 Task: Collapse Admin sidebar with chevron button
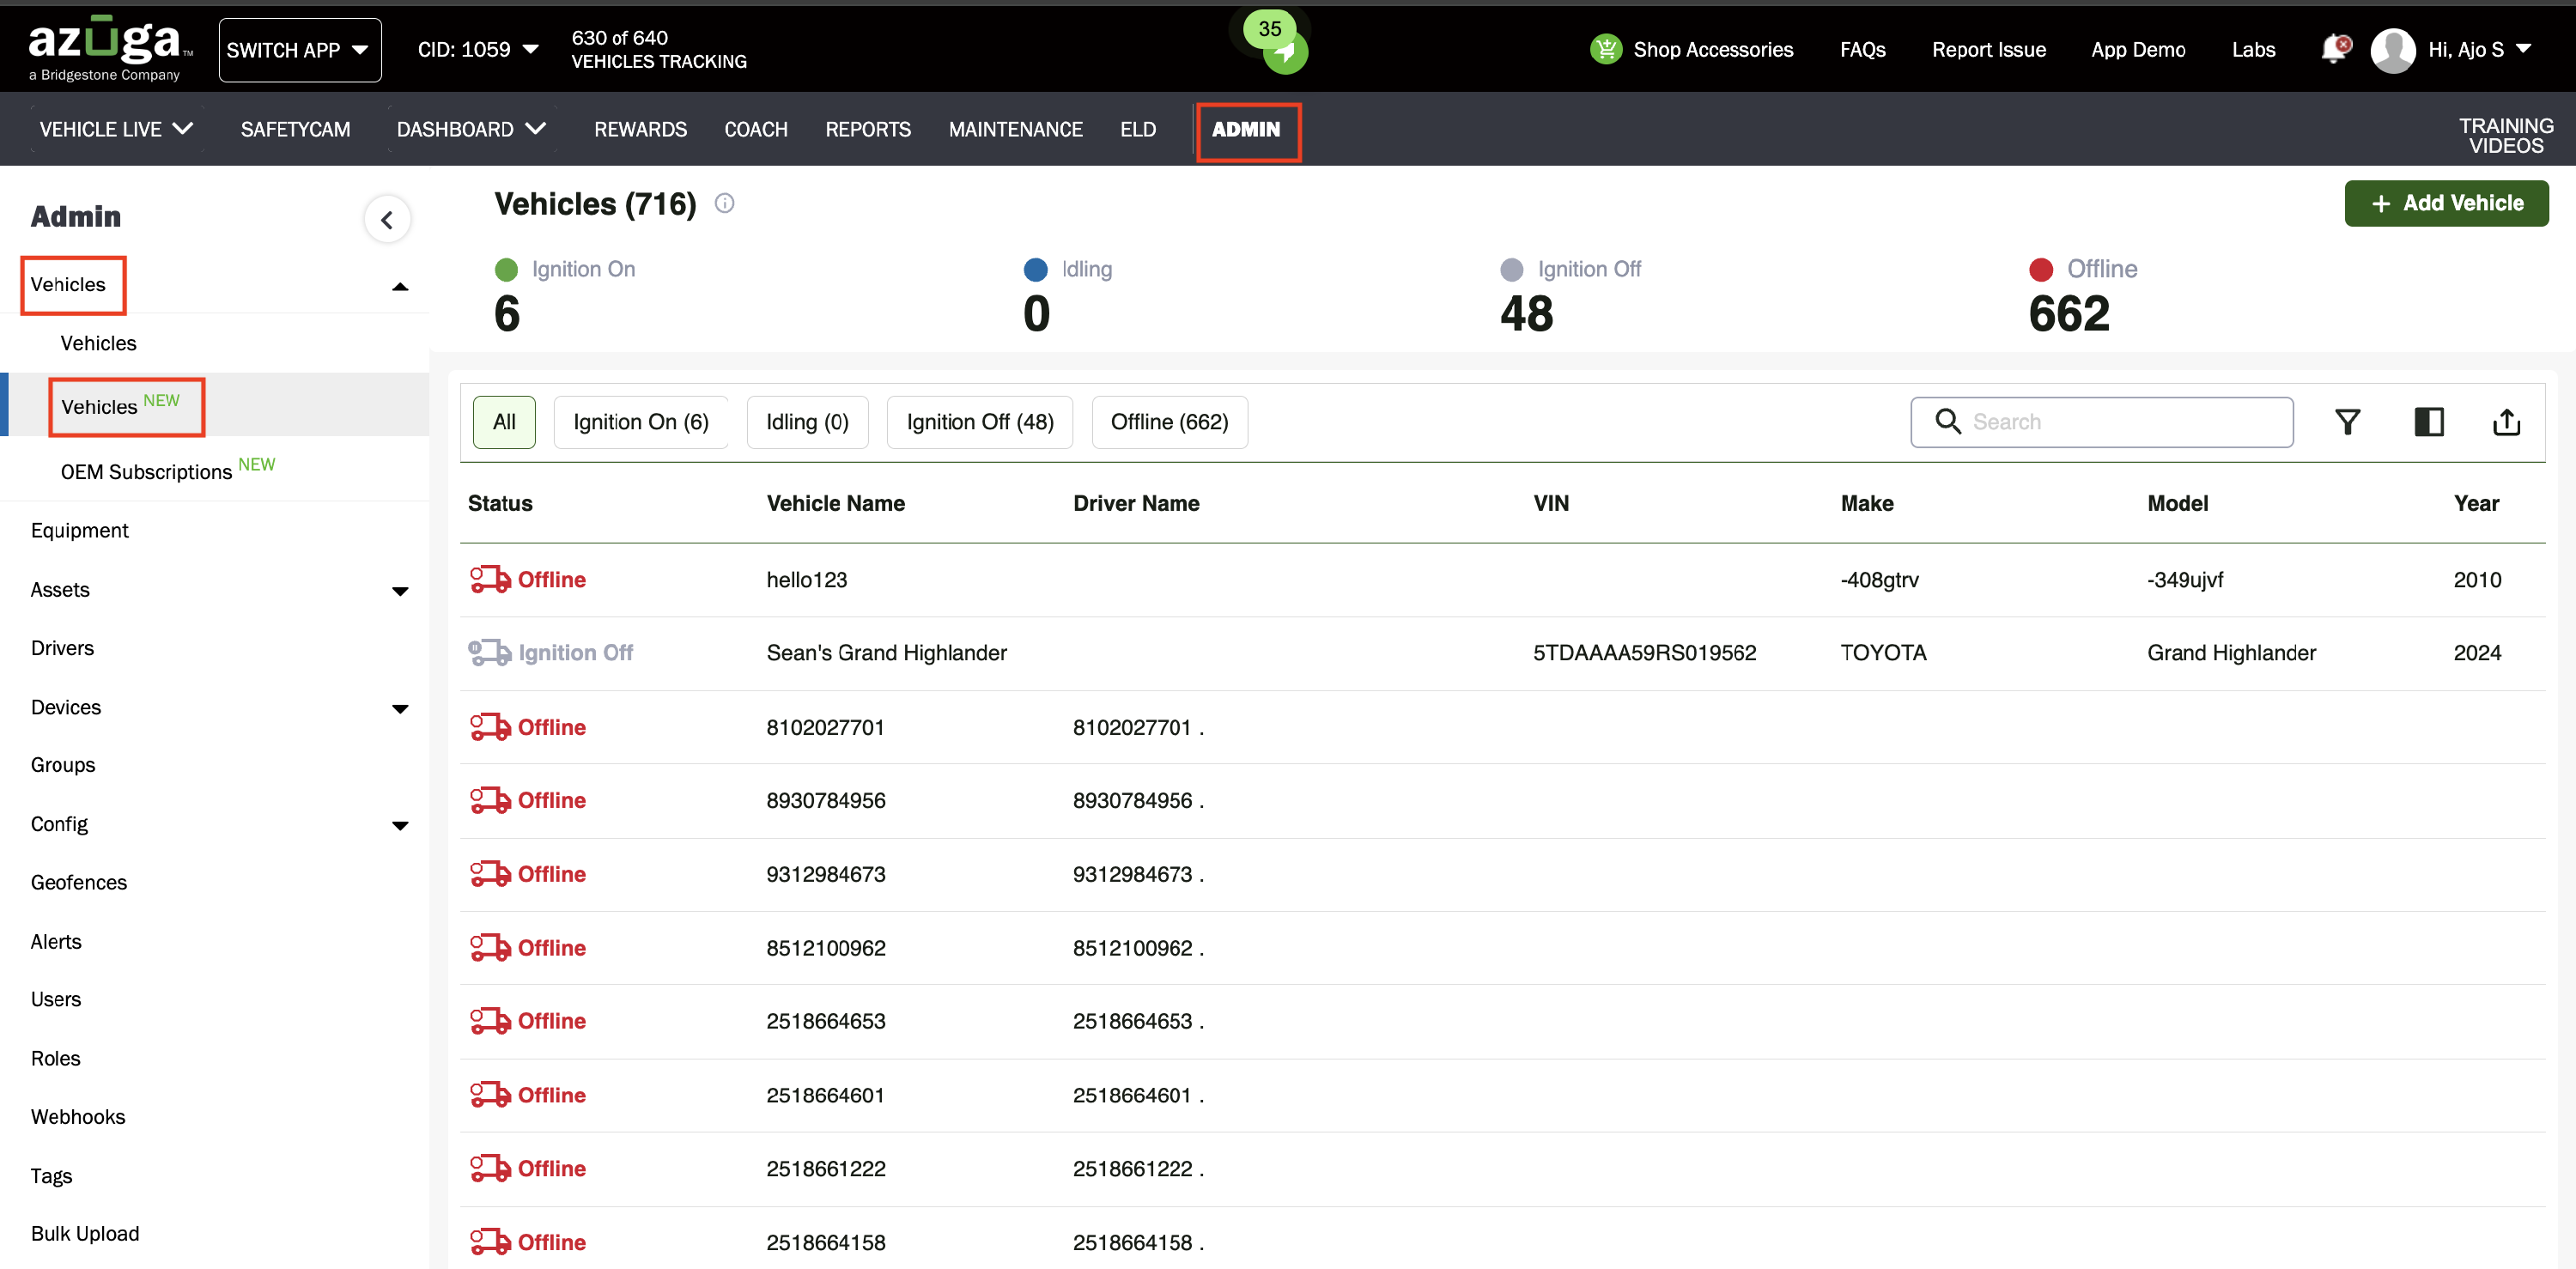pos(387,219)
